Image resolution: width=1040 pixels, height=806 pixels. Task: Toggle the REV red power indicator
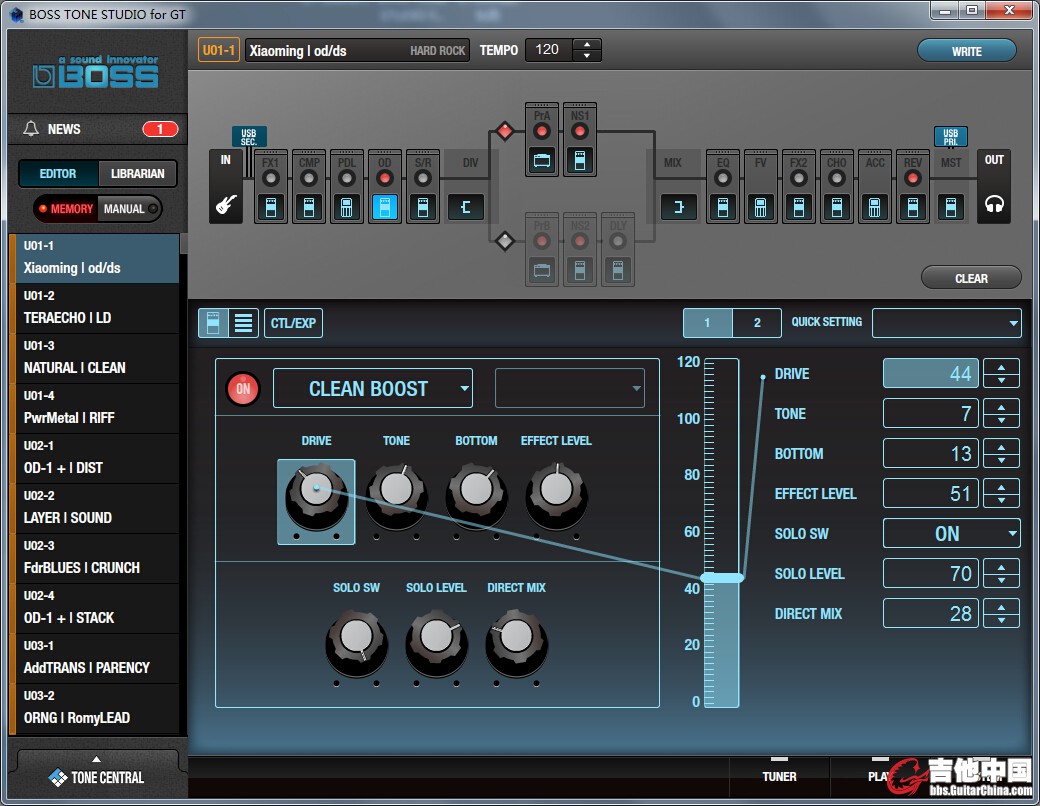coord(913,178)
